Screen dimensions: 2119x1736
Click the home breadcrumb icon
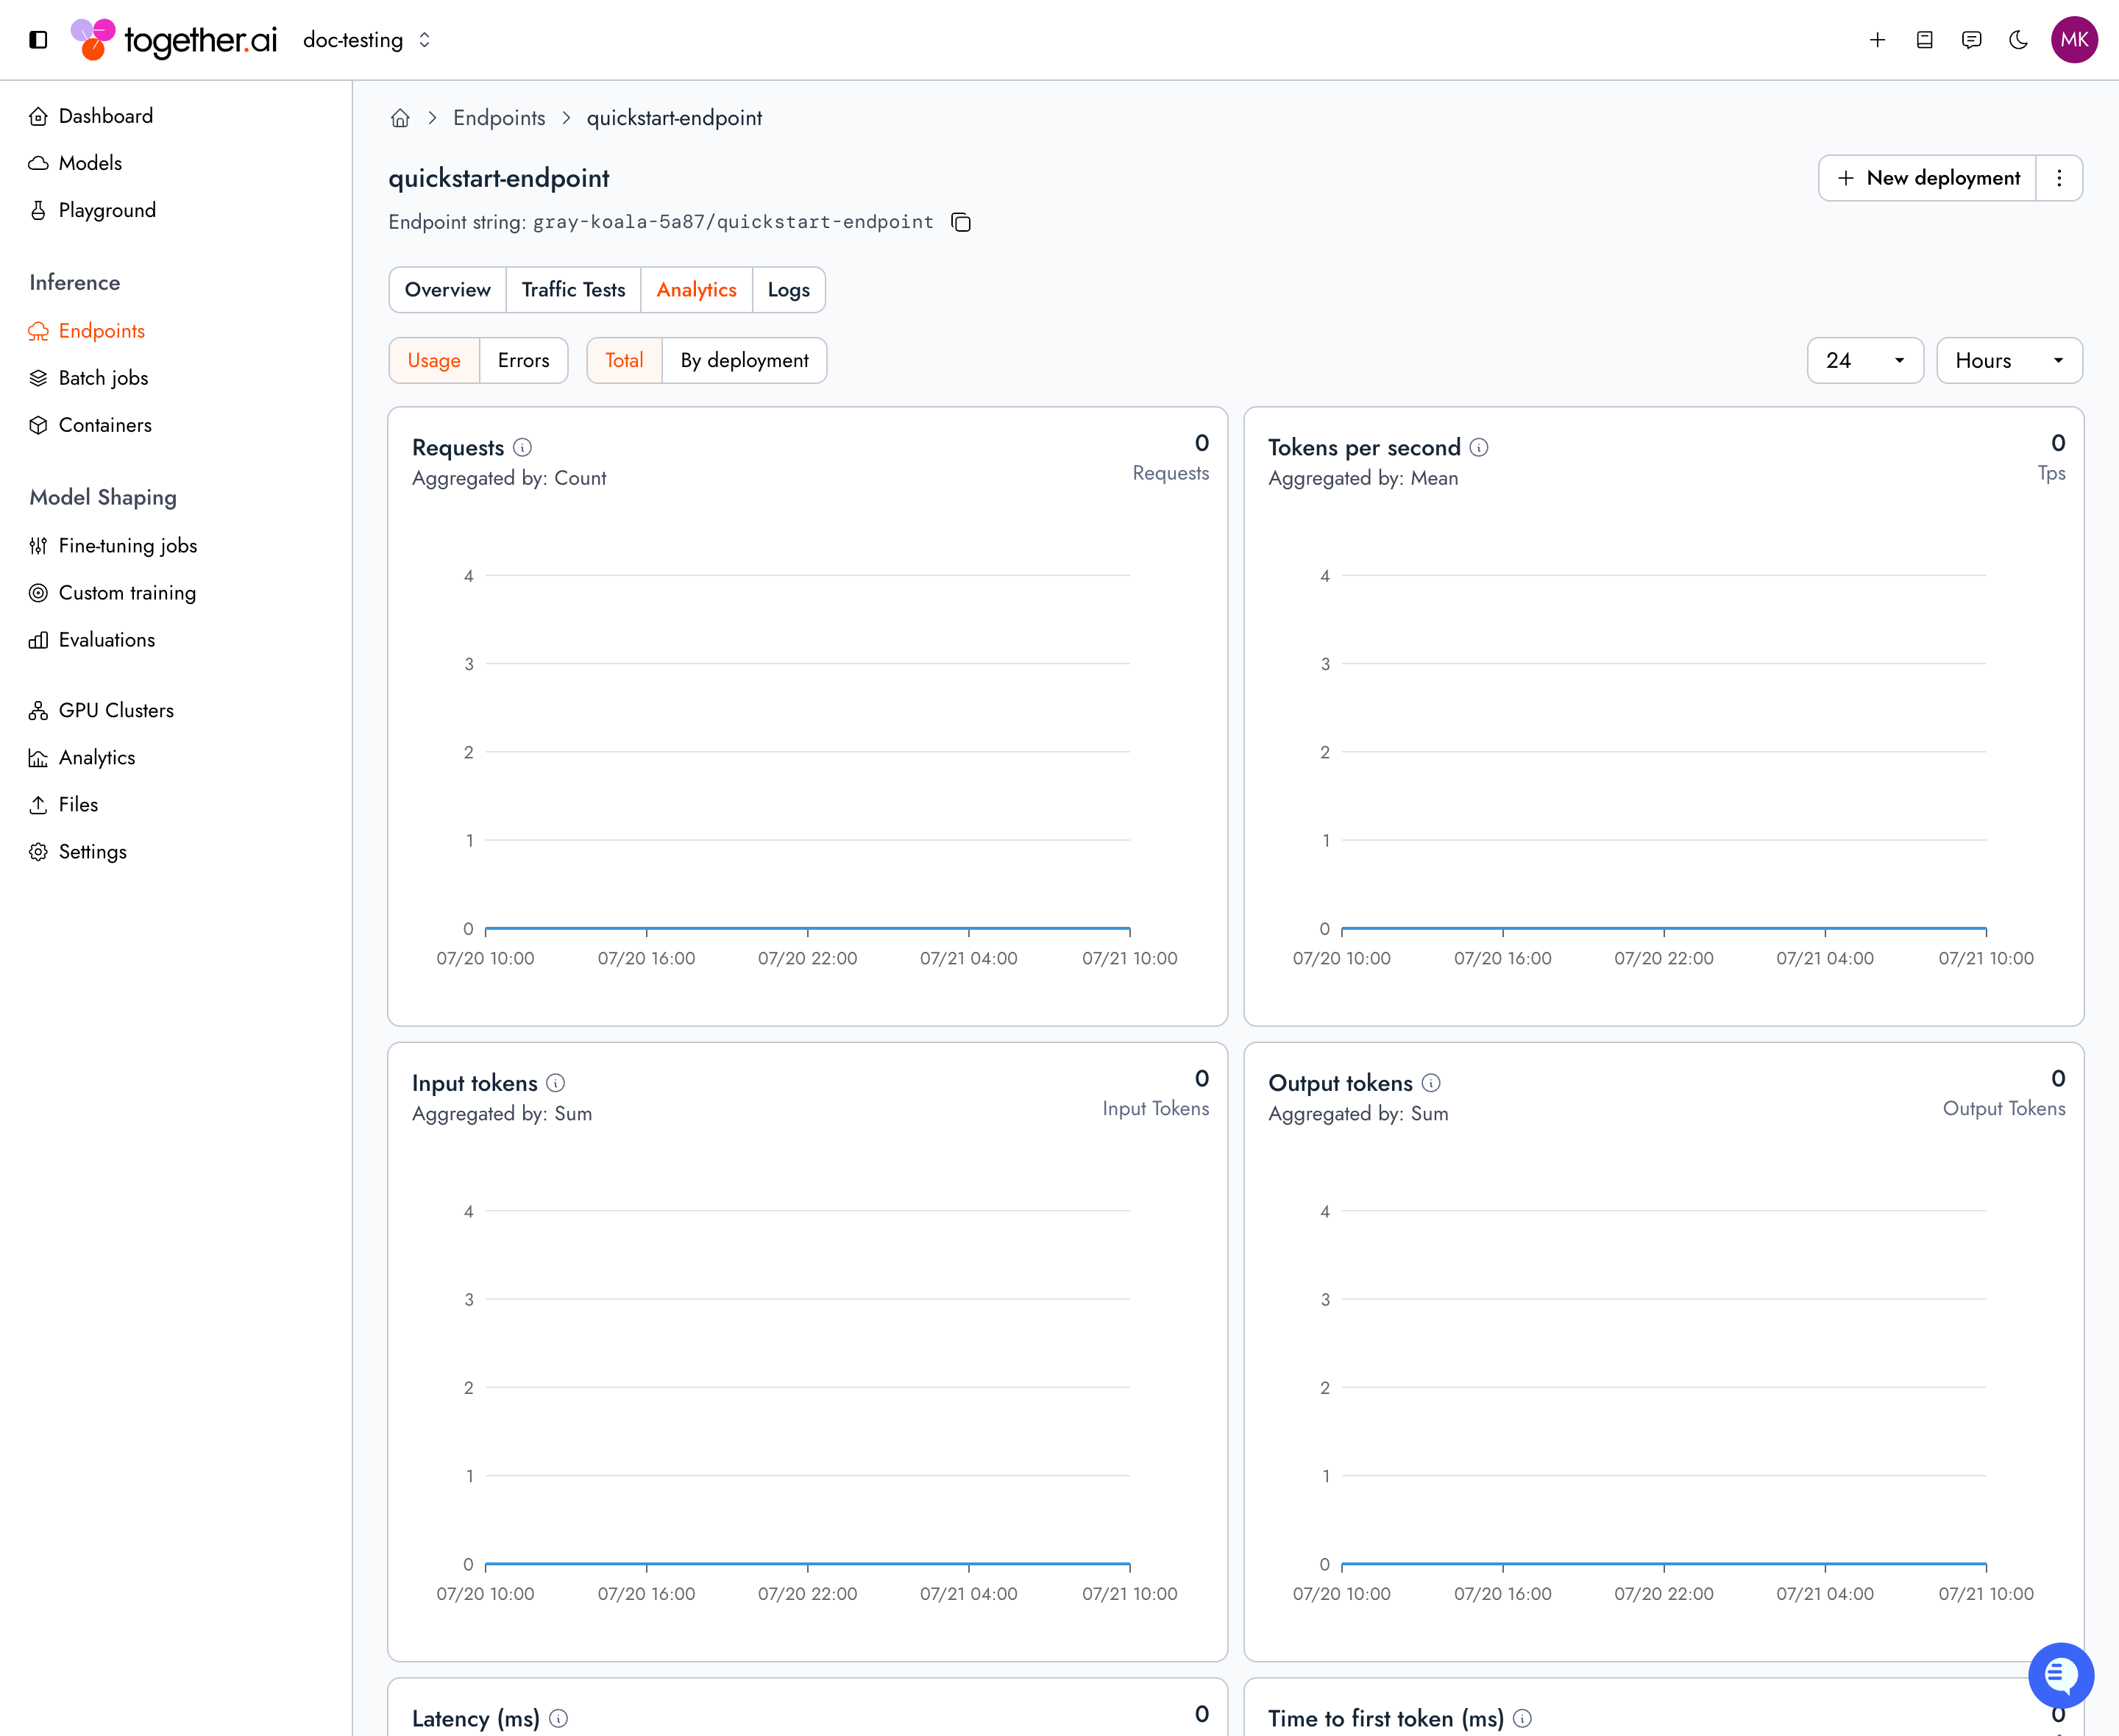tap(400, 118)
